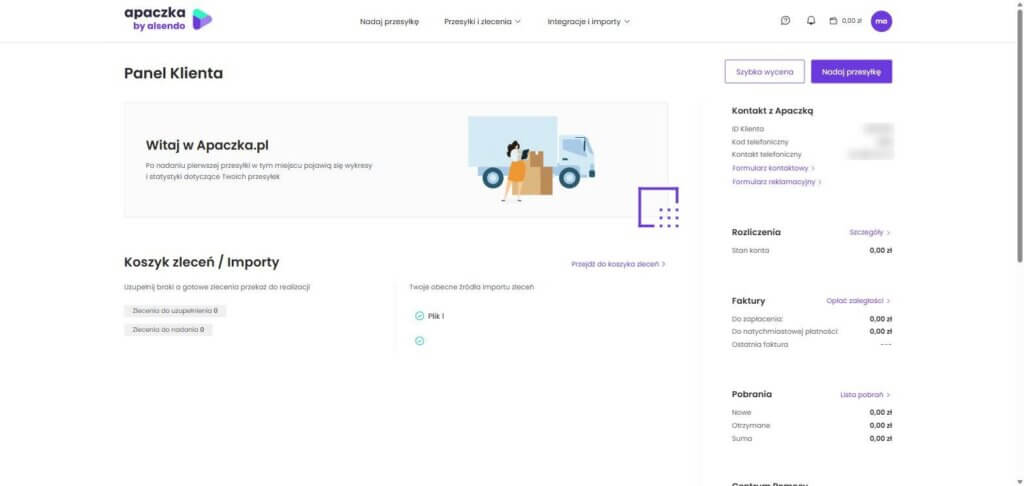This screenshot has height=486, width=1024.
Task: Click the Stan konta label
Action: point(750,251)
